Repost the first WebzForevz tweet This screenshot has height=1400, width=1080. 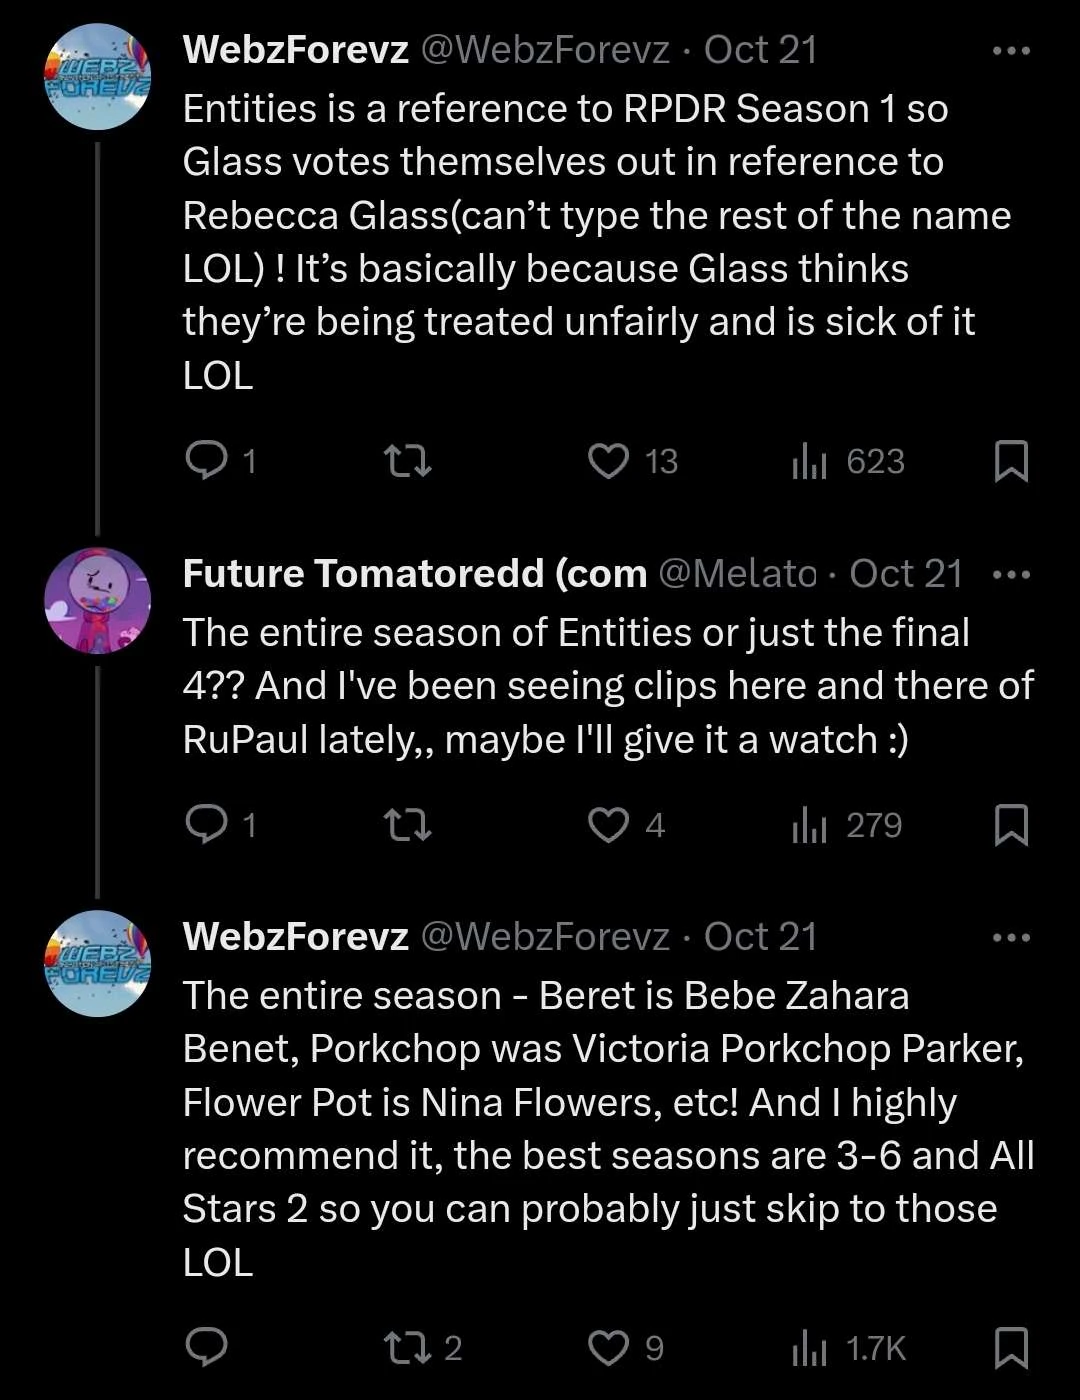tap(408, 461)
